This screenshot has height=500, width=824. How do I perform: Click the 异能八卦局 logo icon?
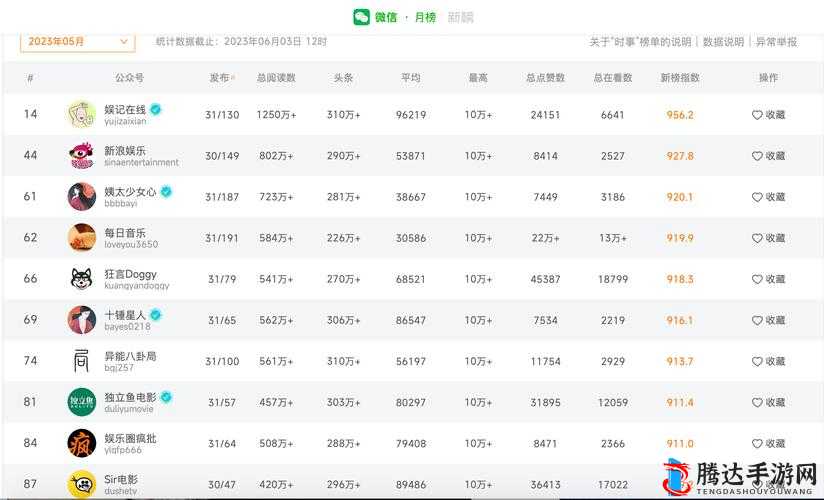pos(82,361)
